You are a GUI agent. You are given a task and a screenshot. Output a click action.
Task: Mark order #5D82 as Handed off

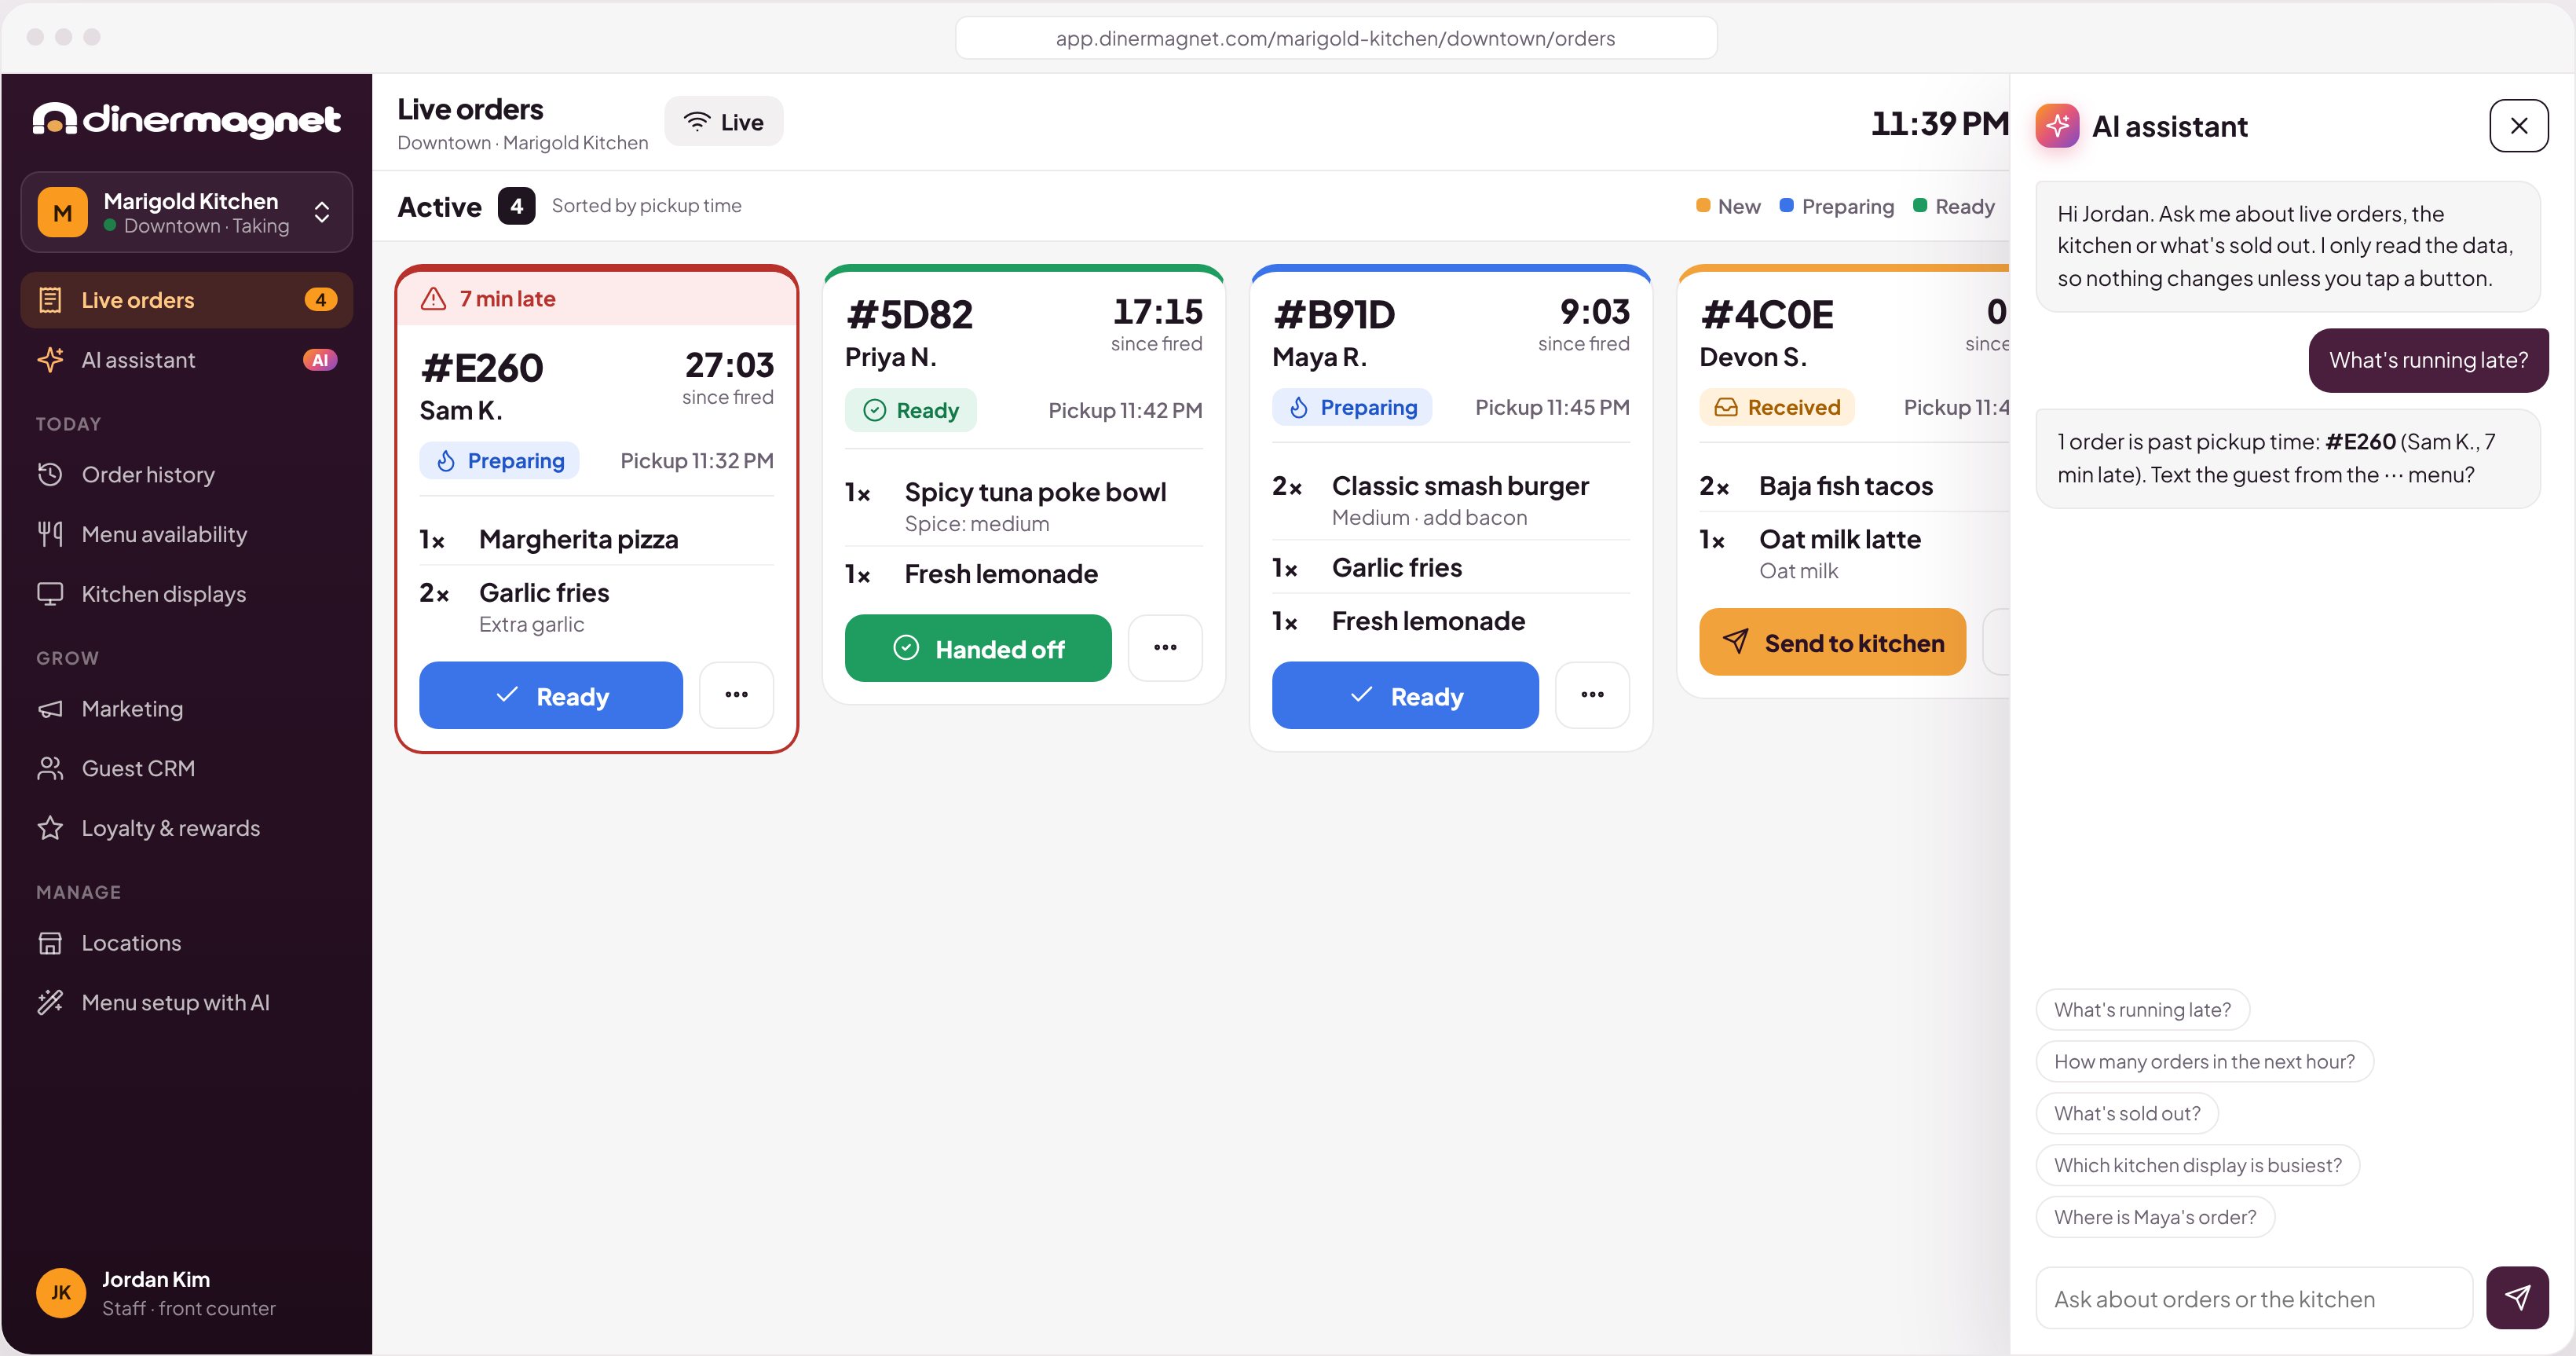click(978, 648)
